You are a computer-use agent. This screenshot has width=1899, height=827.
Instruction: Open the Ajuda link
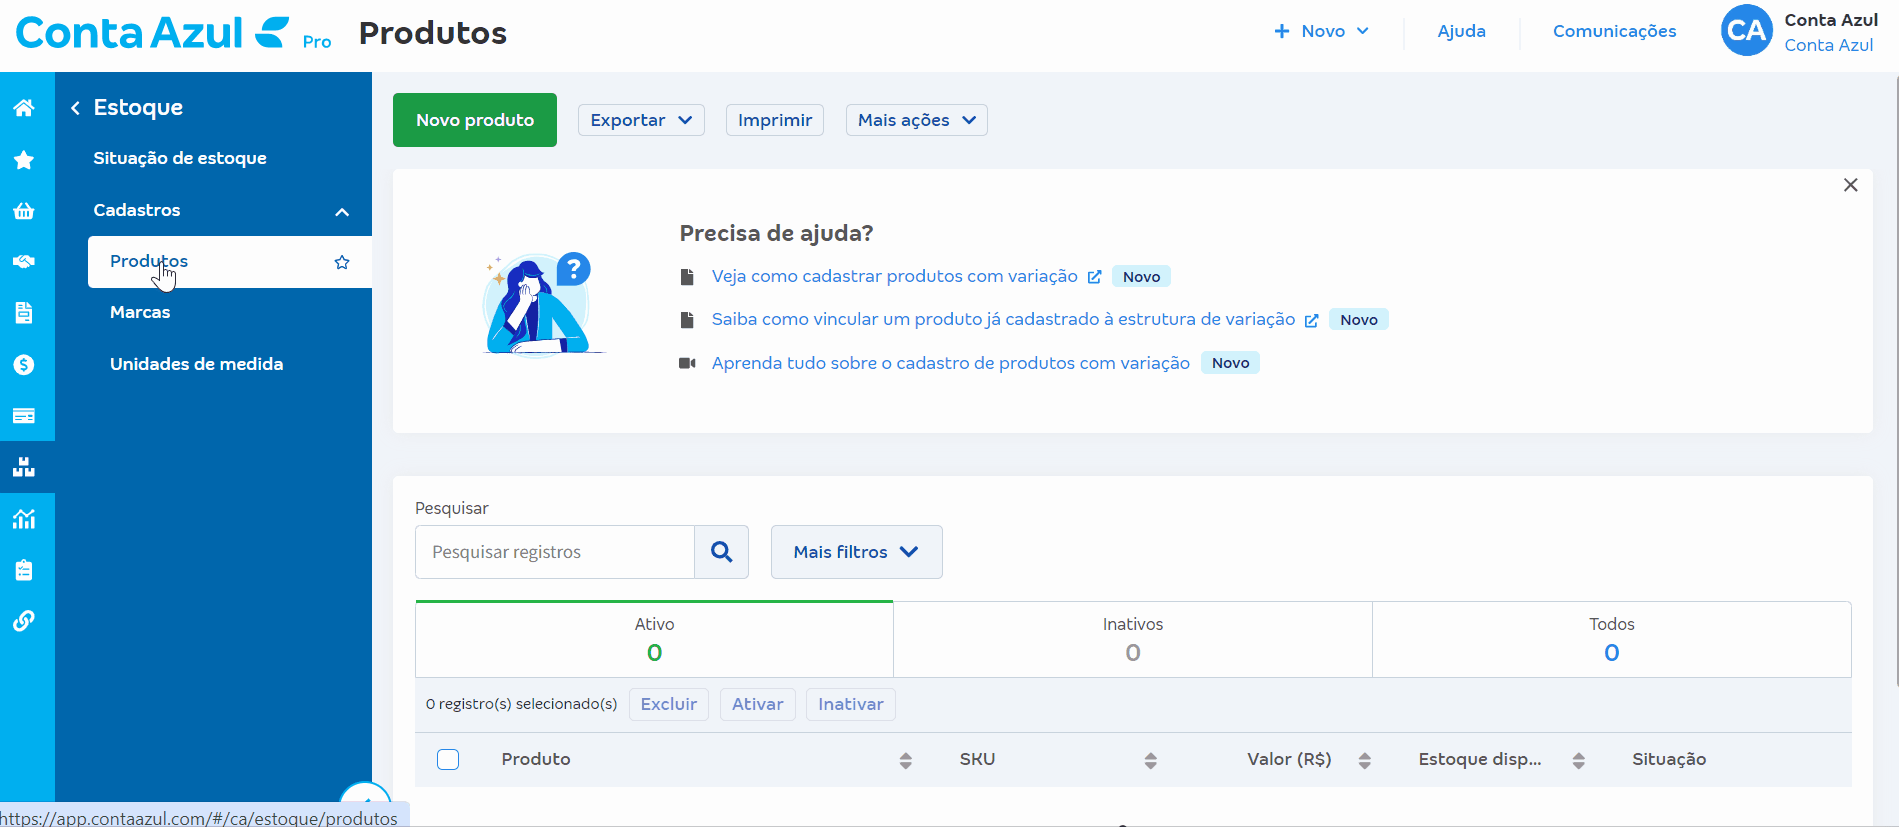click(x=1461, y=31)
